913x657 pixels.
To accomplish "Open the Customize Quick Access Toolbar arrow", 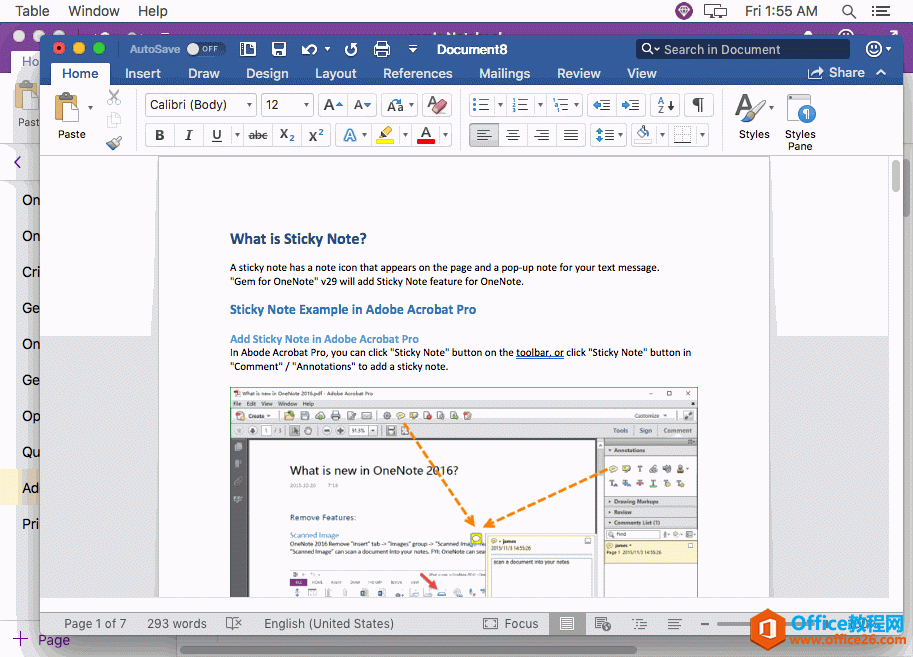I will point(413,50).
